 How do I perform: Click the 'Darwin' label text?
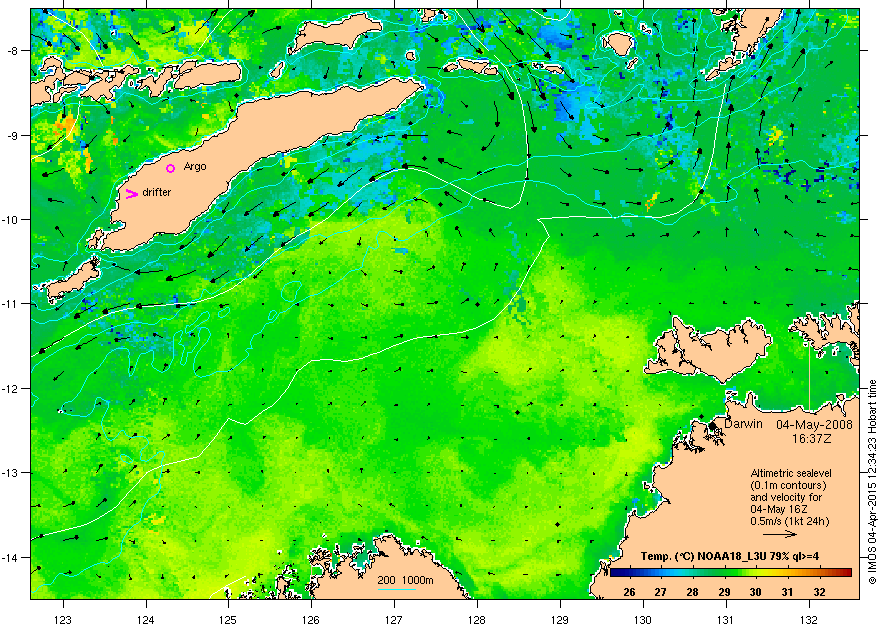[x=743, y=424]
